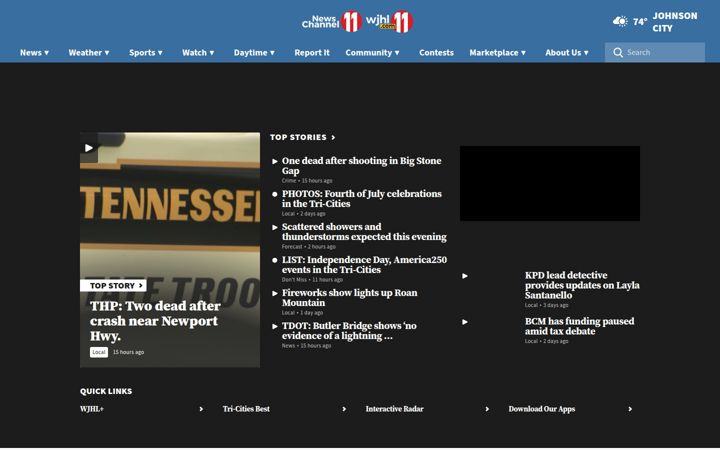This screenshot has width=720, height=450.
Task: Click the News Channel 11 logo
Action: click(332, 22)
